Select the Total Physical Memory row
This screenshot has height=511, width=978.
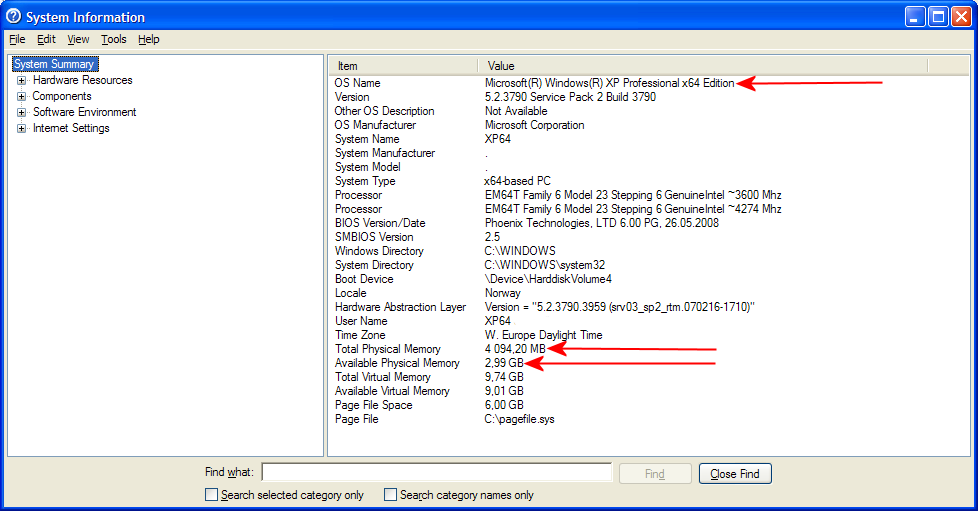coord(649,349)
